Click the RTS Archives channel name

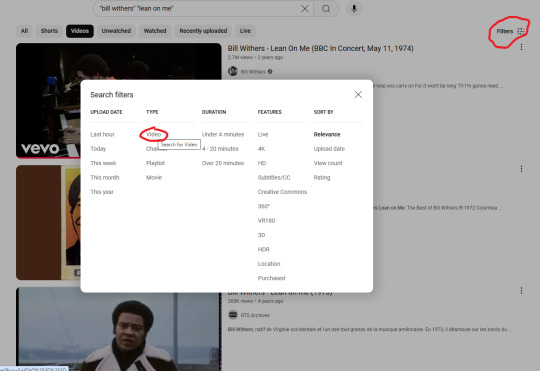255,315
